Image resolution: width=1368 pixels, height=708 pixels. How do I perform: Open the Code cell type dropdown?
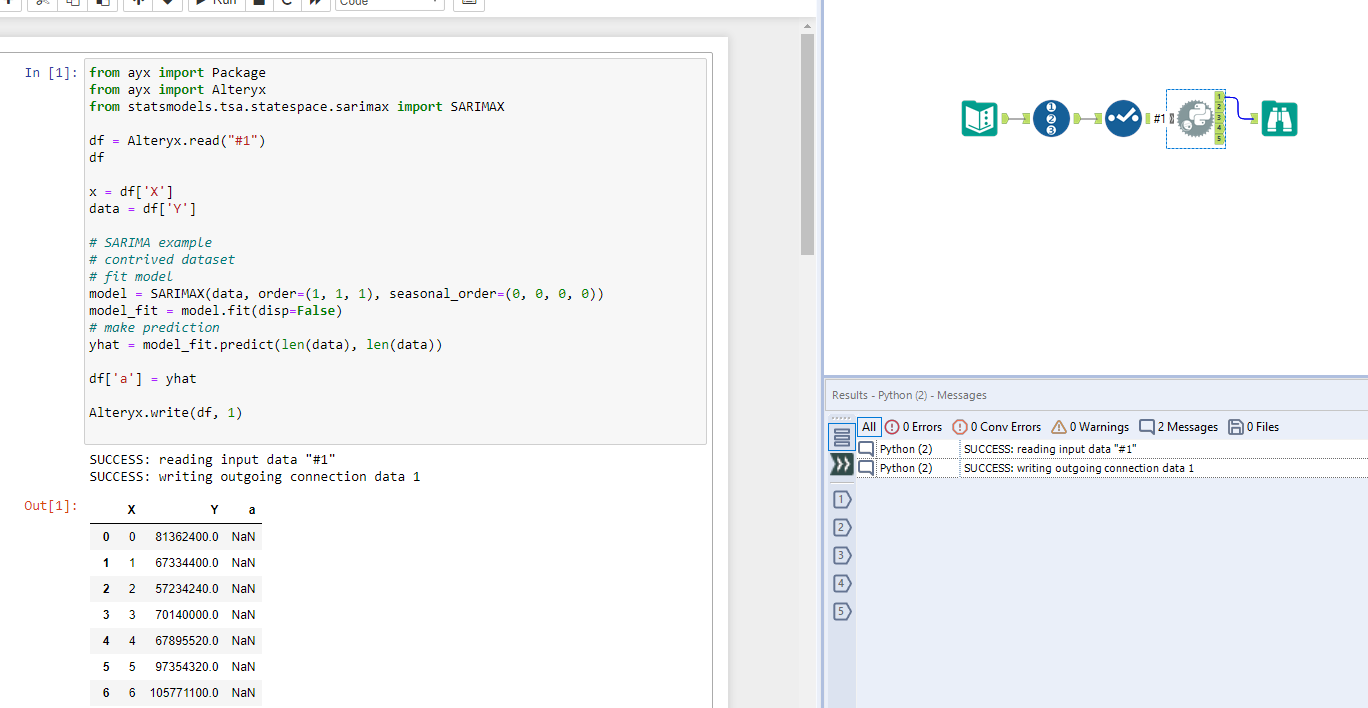(390, 3)
